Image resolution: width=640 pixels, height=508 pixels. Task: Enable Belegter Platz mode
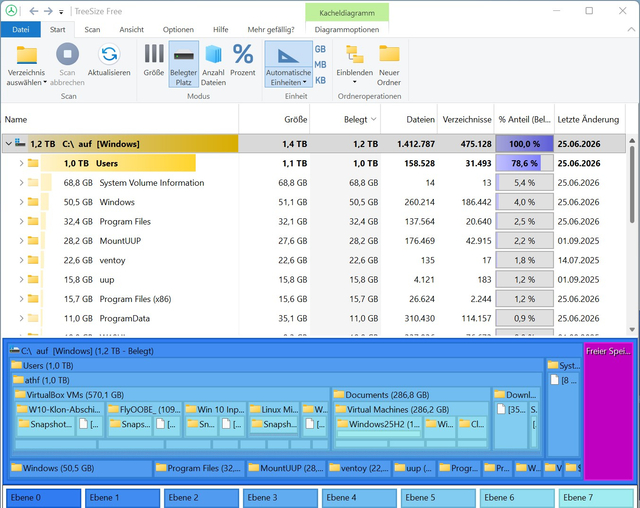coord(184,64)
